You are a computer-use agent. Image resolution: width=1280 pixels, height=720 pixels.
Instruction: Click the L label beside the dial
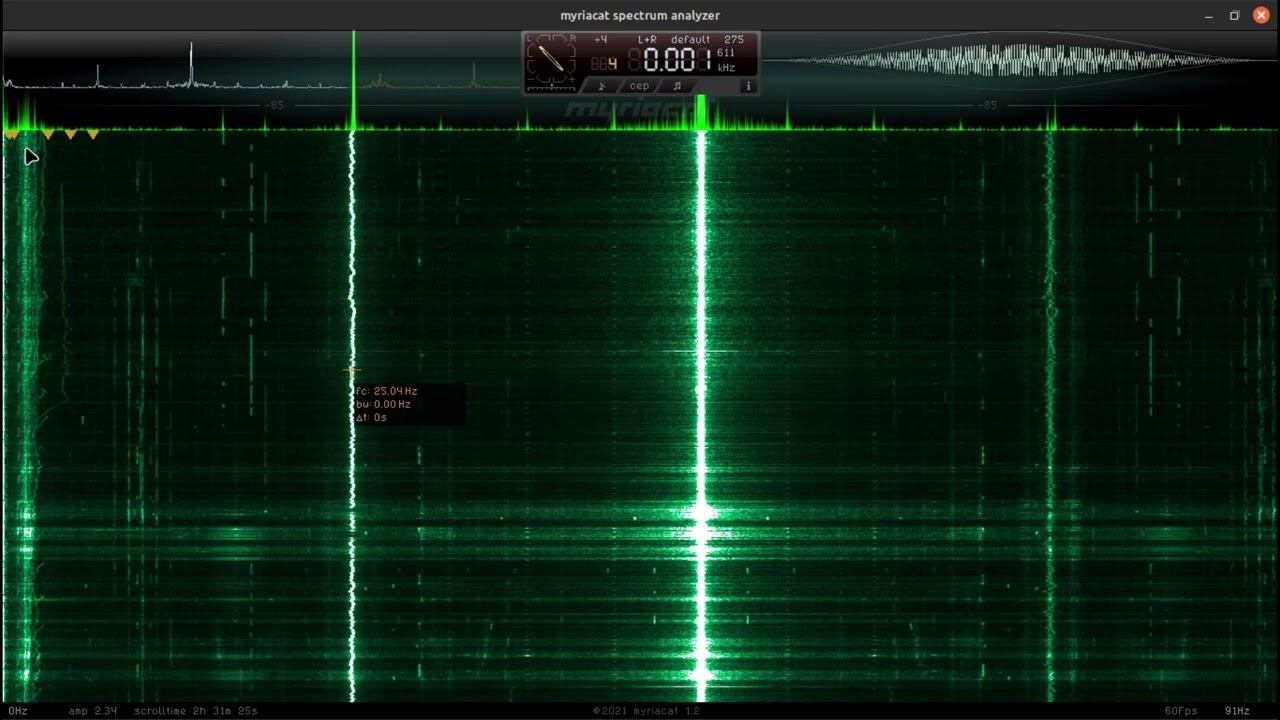tap(529, 38)
